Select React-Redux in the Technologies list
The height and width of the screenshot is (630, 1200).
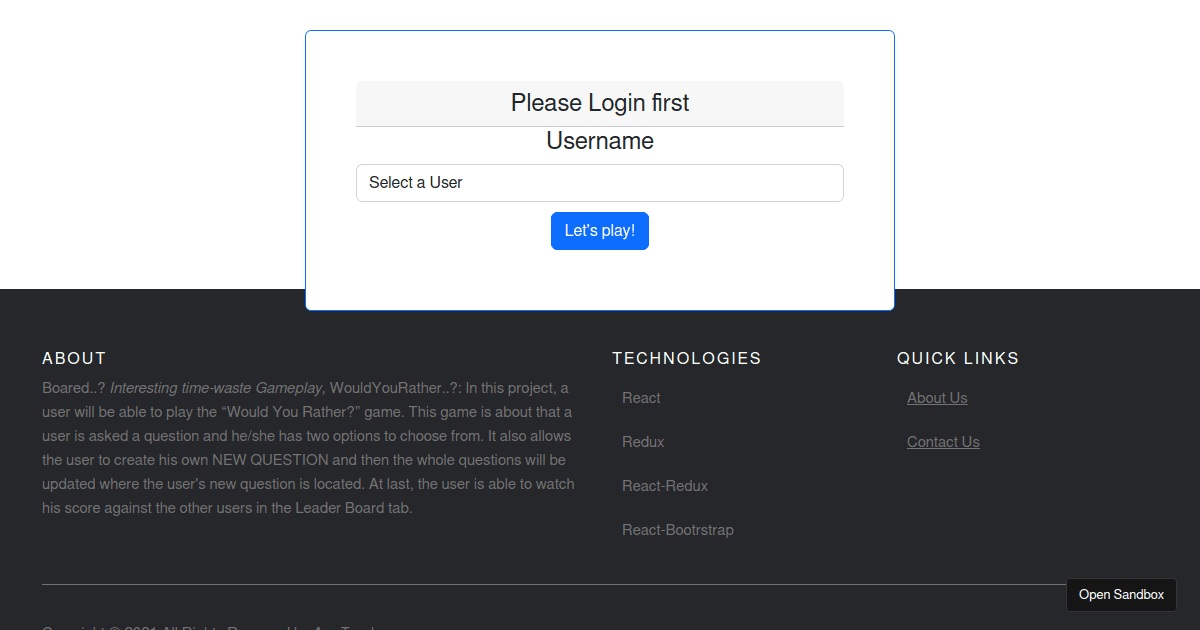(x=665, y=486)
